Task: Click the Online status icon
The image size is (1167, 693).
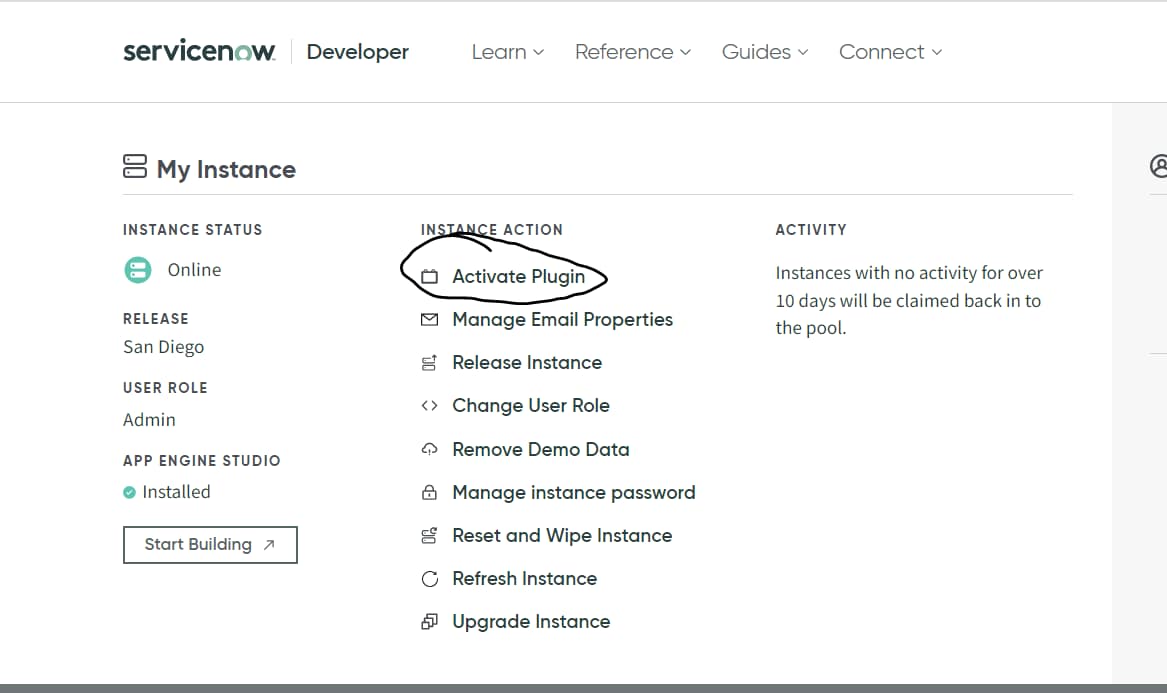Action: 138,269
